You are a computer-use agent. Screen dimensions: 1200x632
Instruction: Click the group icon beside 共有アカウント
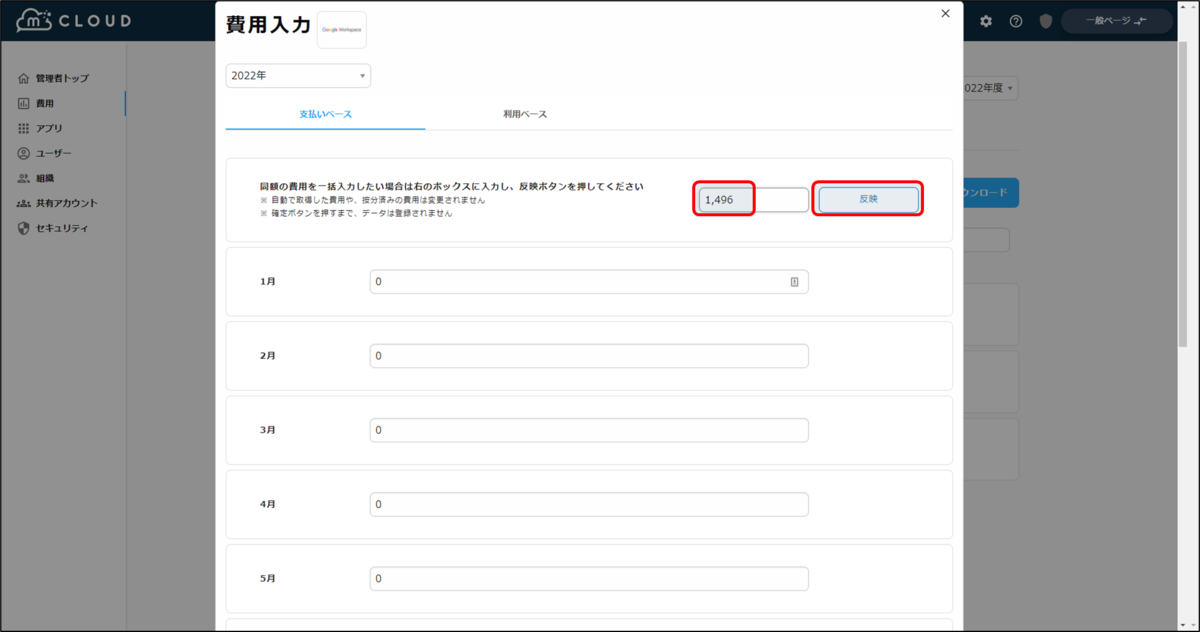[24, 203]
